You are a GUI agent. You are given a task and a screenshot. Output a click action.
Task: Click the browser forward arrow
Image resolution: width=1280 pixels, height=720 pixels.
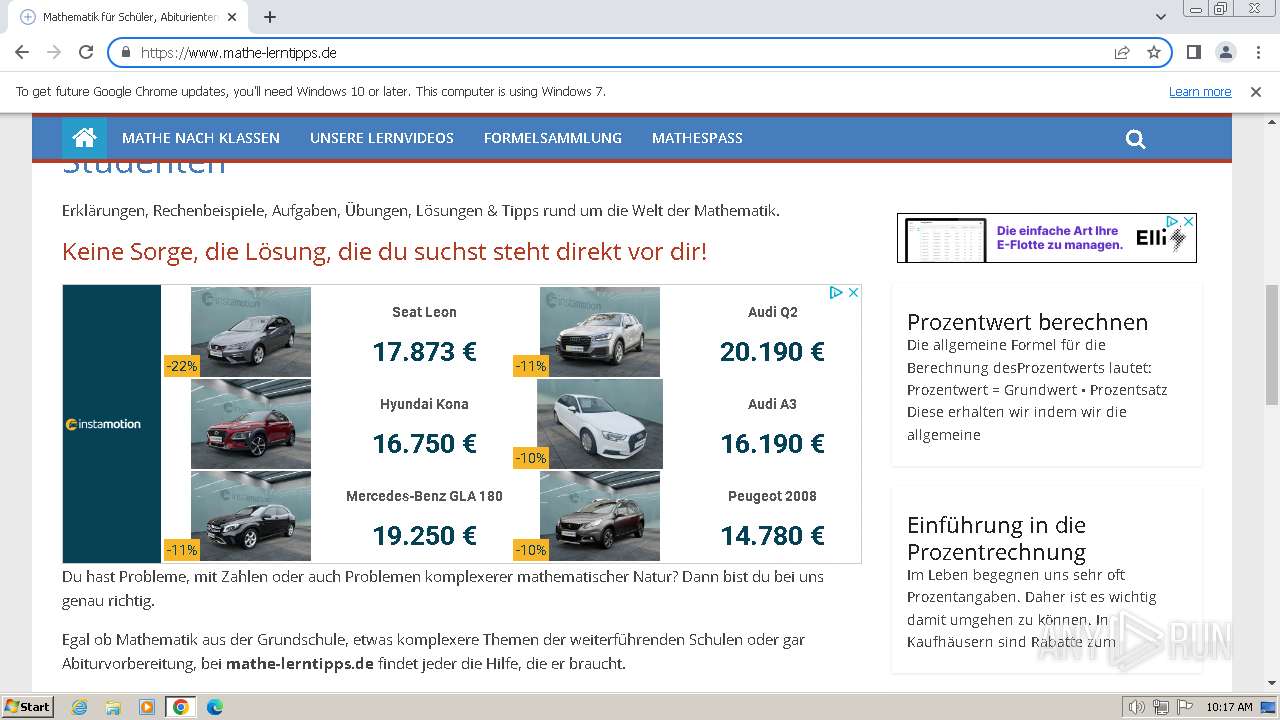[54, 52]
